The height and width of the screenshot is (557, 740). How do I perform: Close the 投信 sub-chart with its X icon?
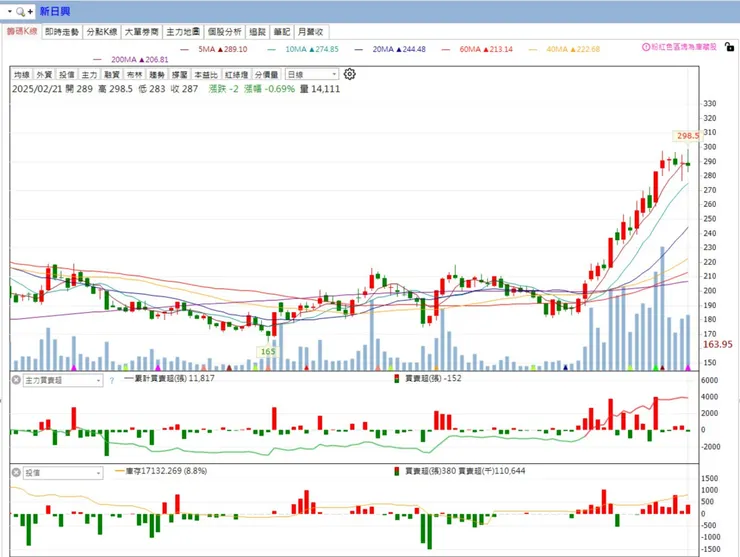[x=16, y=473]
